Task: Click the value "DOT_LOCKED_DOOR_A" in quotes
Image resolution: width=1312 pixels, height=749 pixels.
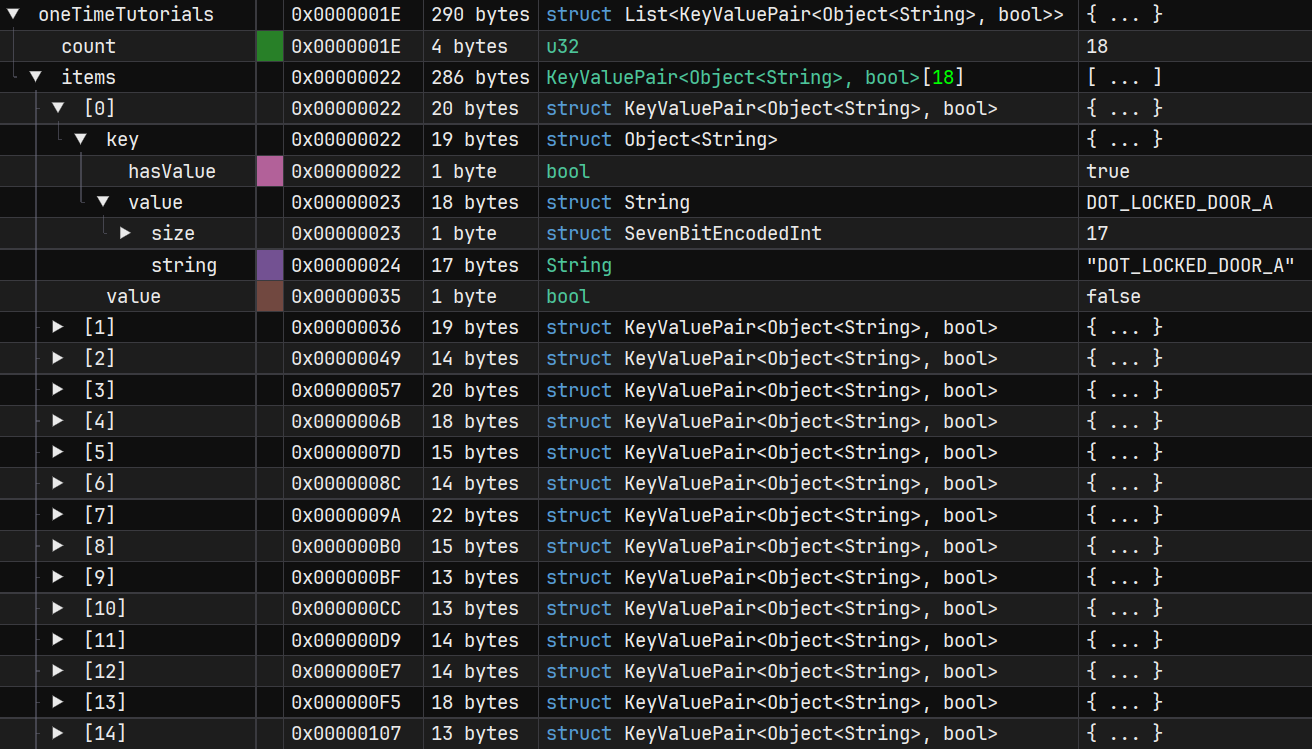Action: pyautogui.click(x=1191, y=265)
